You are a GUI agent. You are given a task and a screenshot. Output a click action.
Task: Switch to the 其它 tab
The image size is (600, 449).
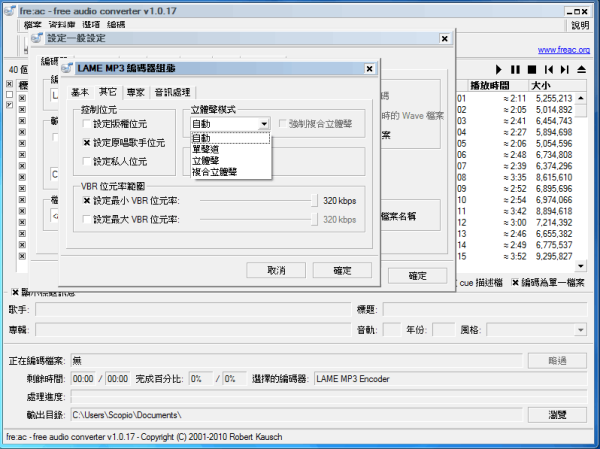[108, 92]
